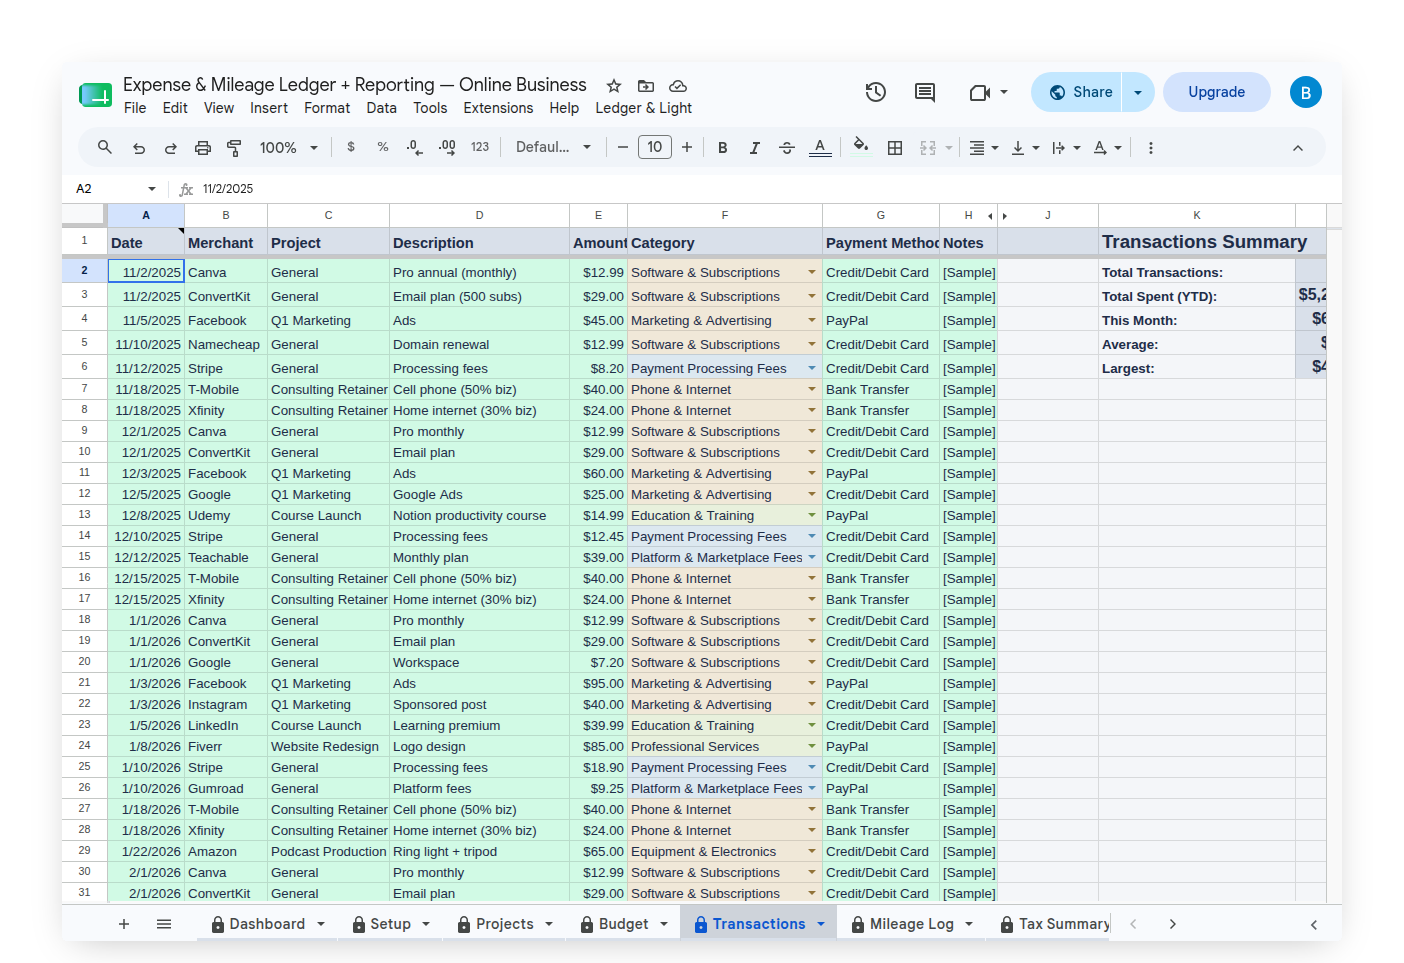Toggle bold formatting

click(x=723, y=148)
